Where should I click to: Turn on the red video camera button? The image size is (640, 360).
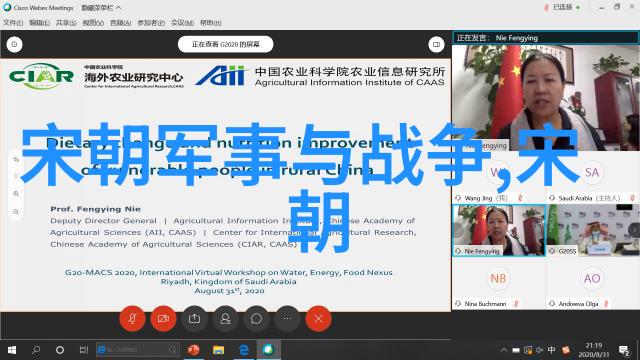pos(163,319)
